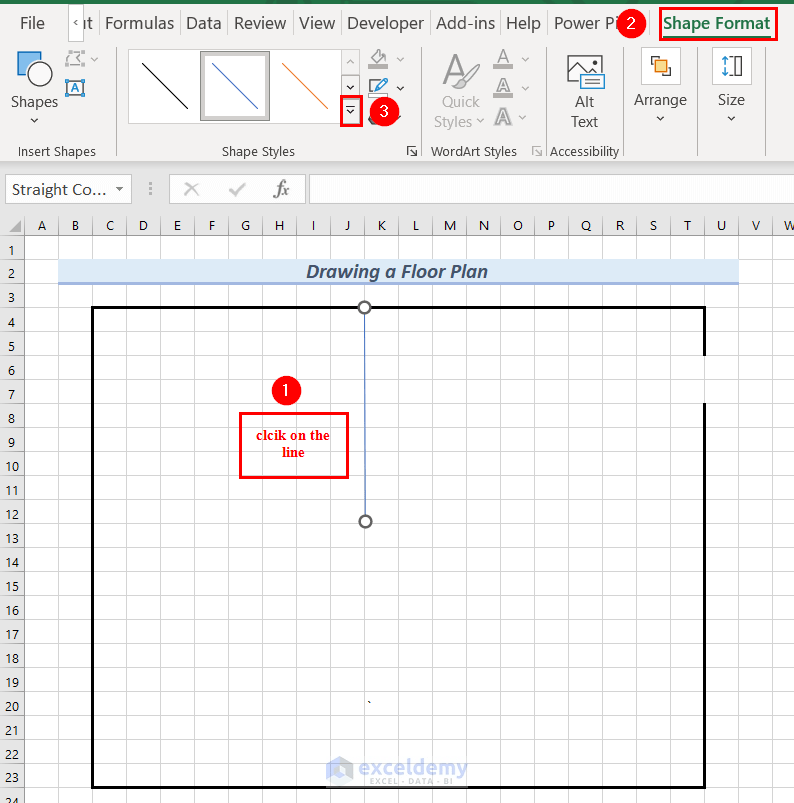This screenshot has height=803, width=794.
Task: Click the Shape Outline pen icon
Action: (x=379, y=87)
